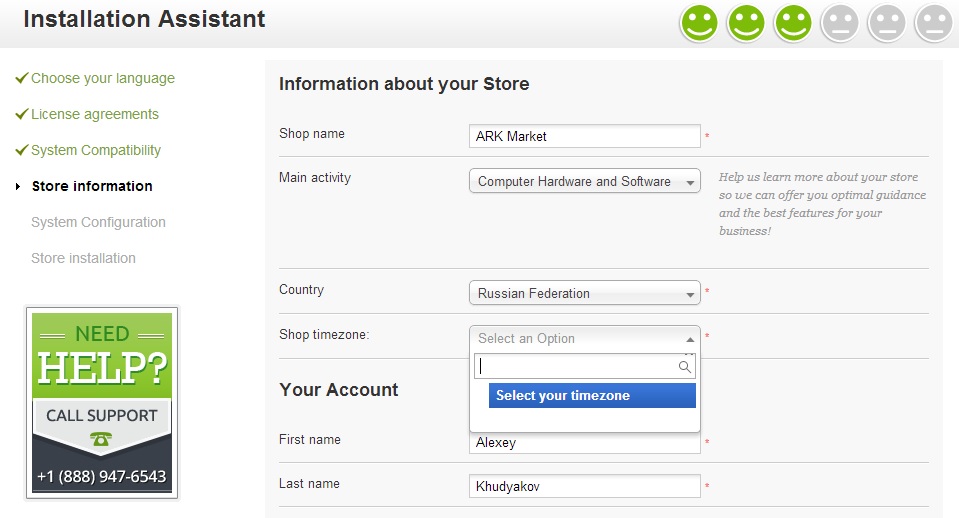Go to Choose your language step
959x518 pixels.
[x=102, y=78]
